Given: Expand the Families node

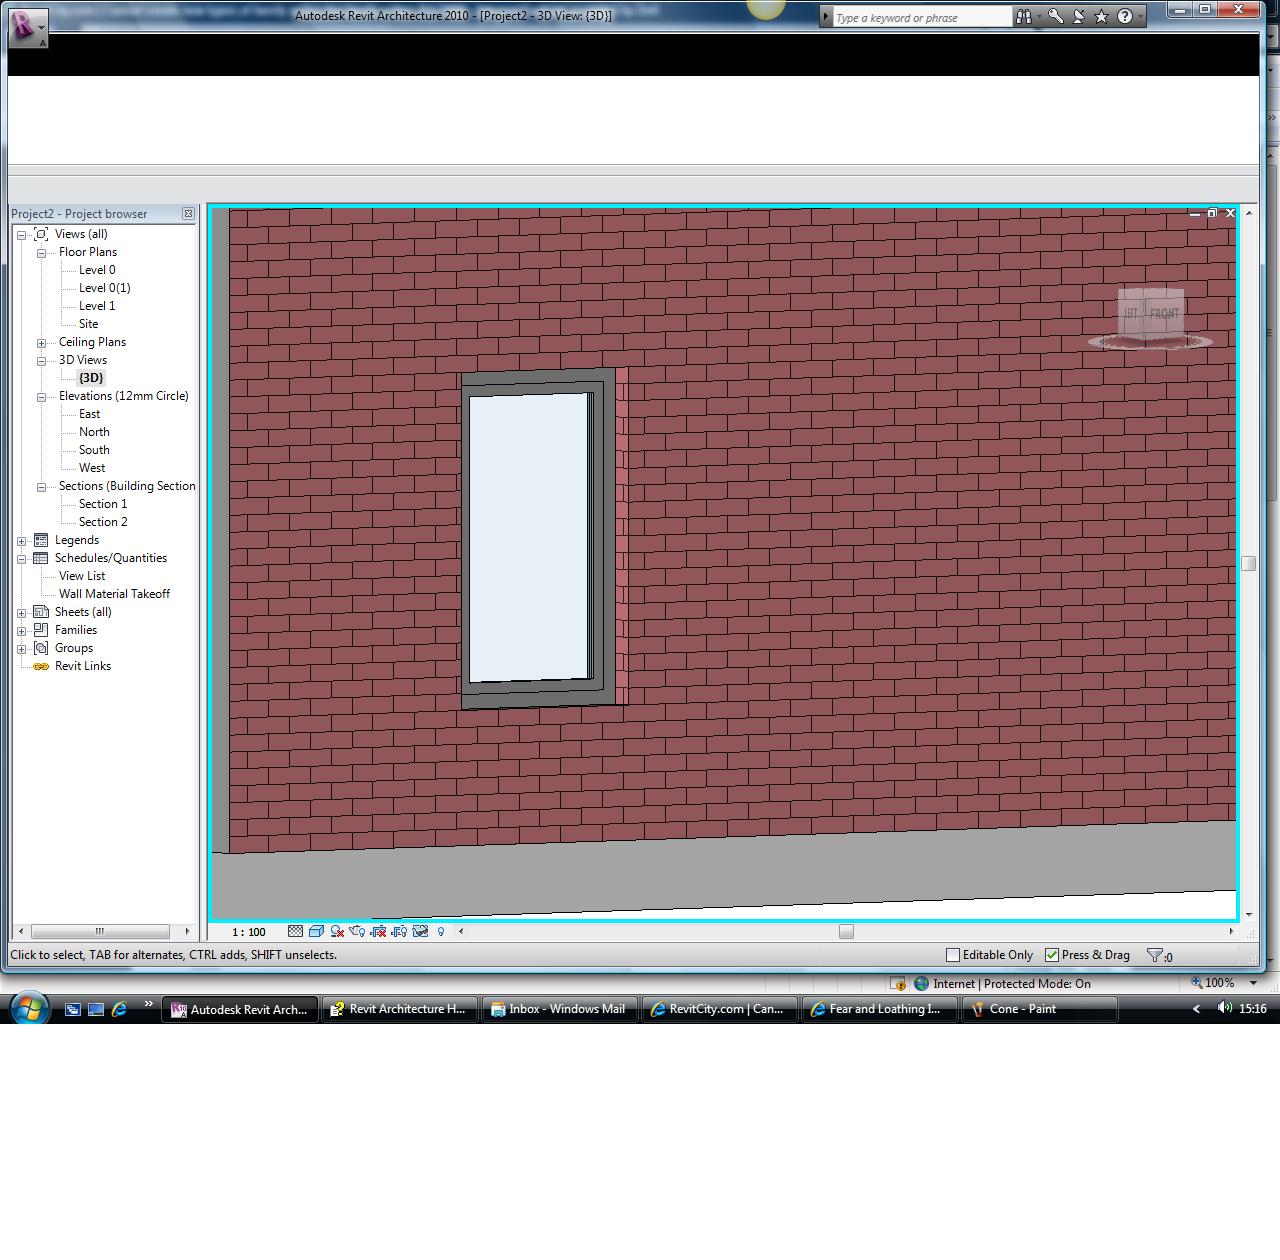Looking at the screenshot, I should pos(21,631).
